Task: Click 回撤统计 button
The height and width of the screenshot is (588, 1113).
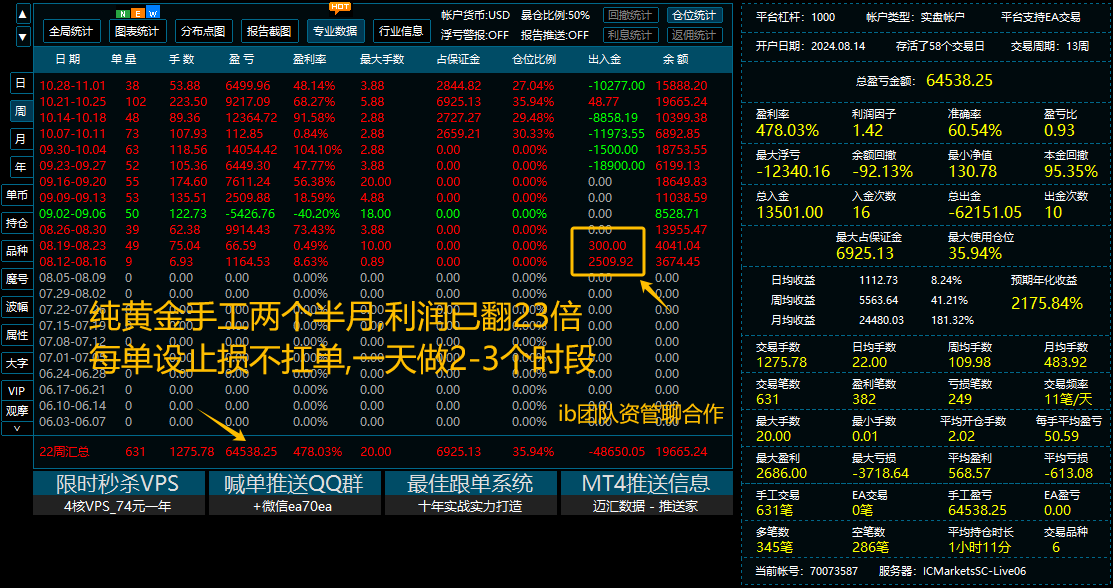Action: click(630, 15)
